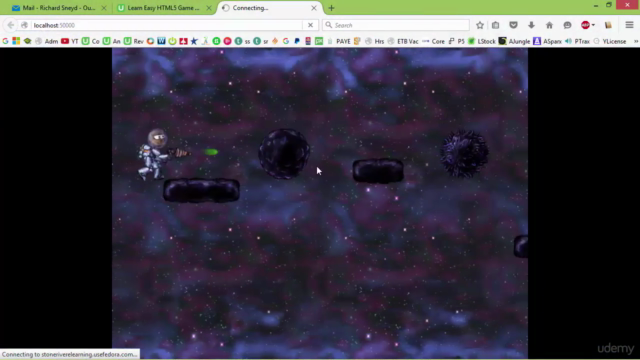Open the AJungle bookmark
640x360 pixels.
[515, 41]
